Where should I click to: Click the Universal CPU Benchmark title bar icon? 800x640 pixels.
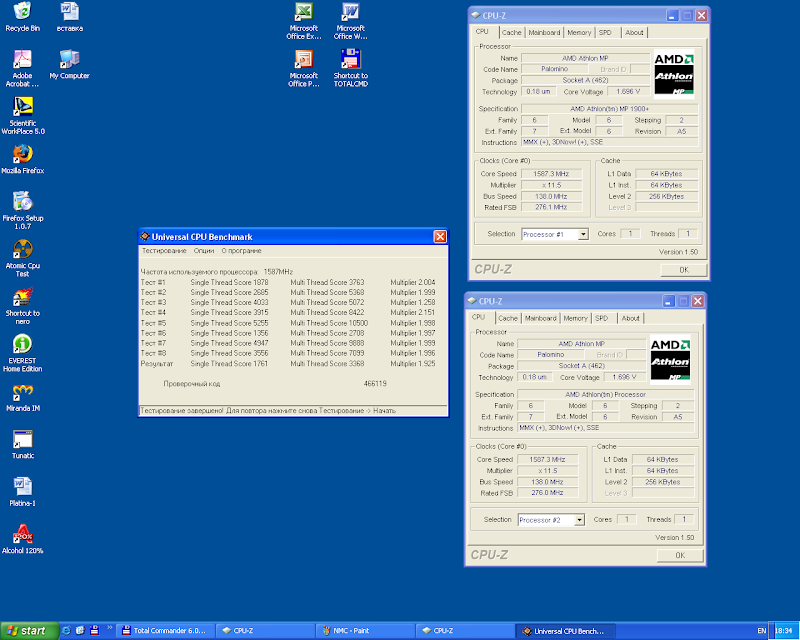pos(145,236)
